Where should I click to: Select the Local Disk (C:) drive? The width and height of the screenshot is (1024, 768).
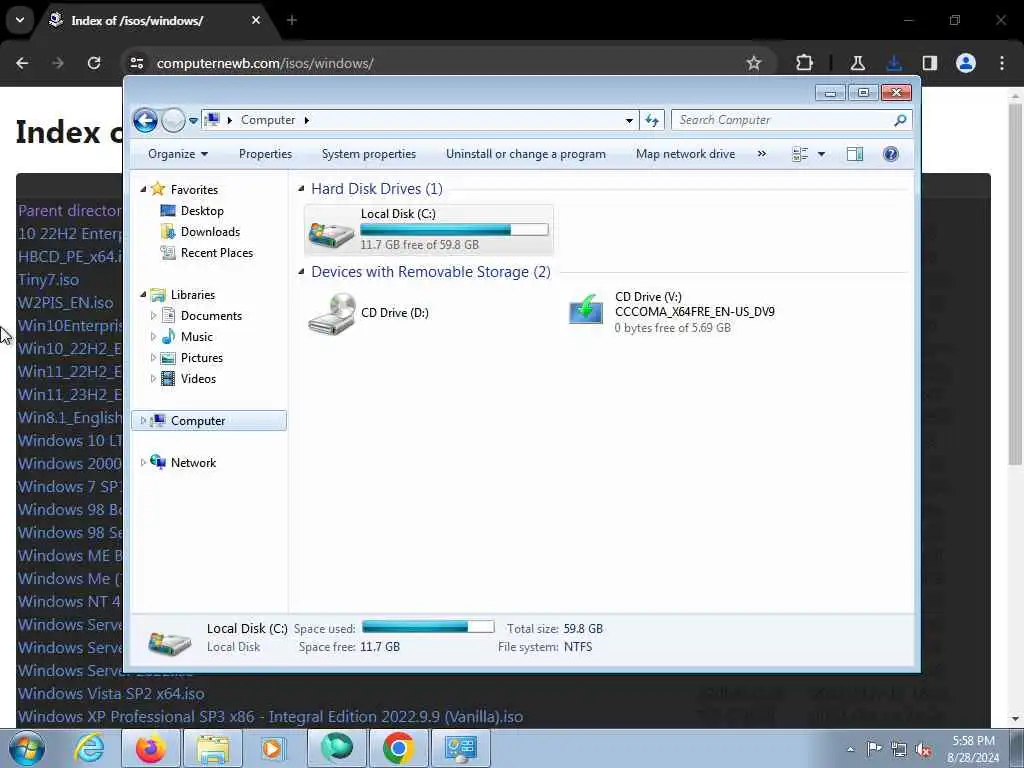(429, 229)
